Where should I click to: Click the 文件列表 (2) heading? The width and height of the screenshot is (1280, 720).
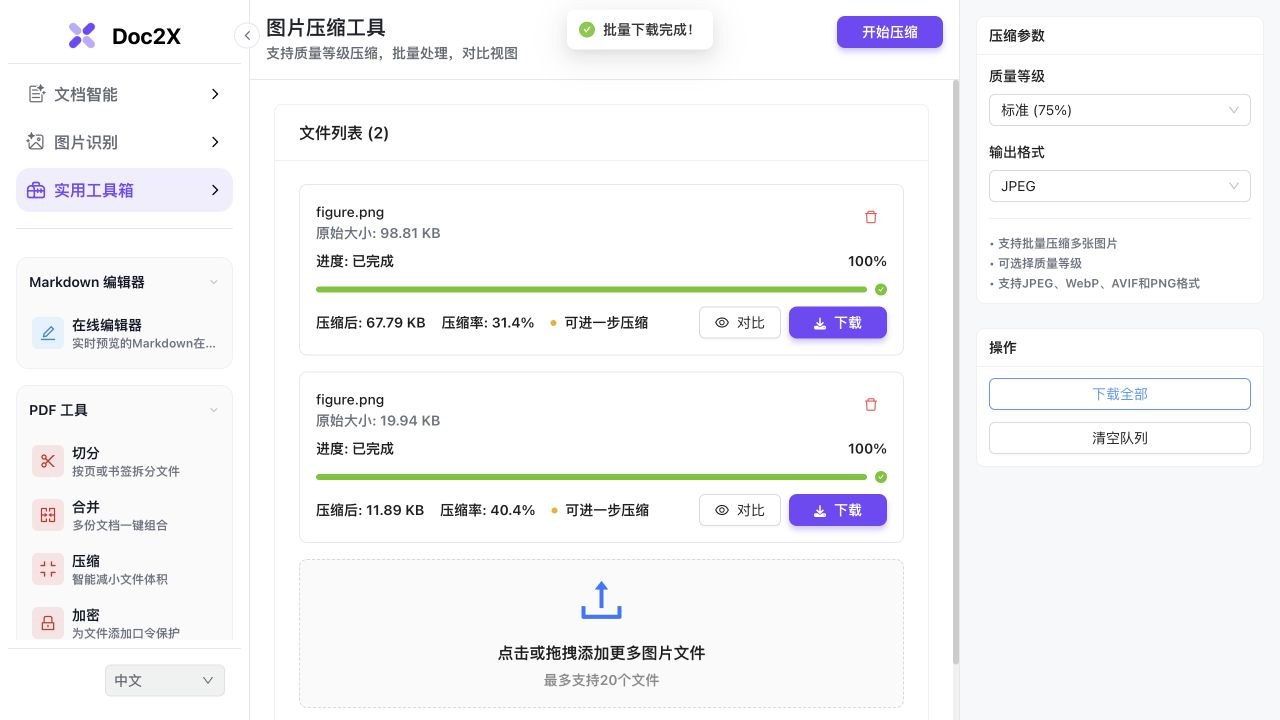click(344, 133)
